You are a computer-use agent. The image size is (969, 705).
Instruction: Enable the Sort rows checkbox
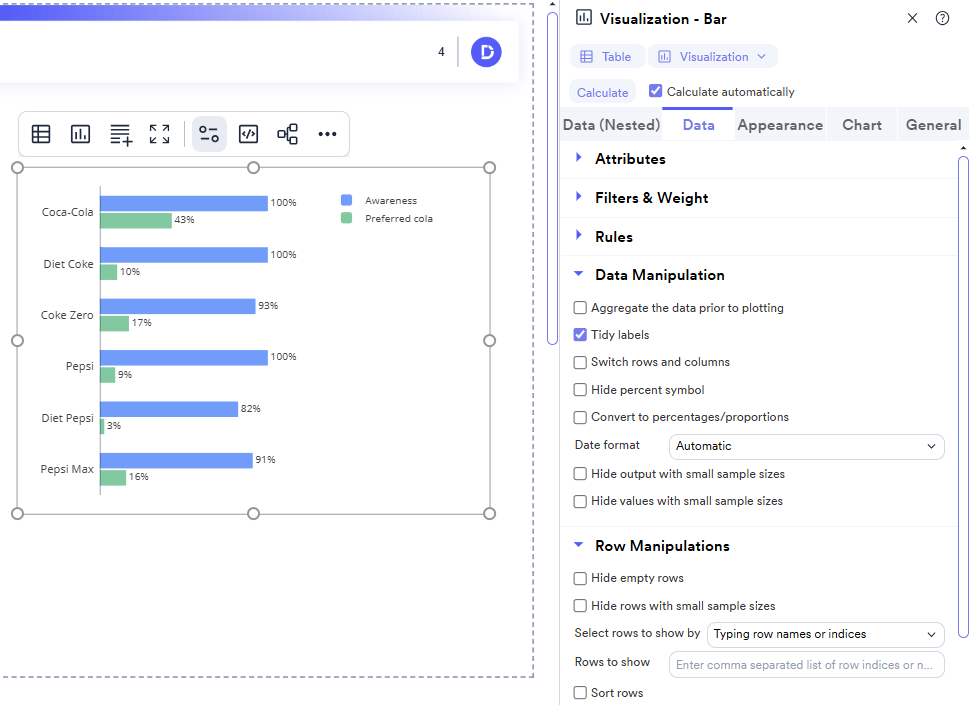click(580, 693)
